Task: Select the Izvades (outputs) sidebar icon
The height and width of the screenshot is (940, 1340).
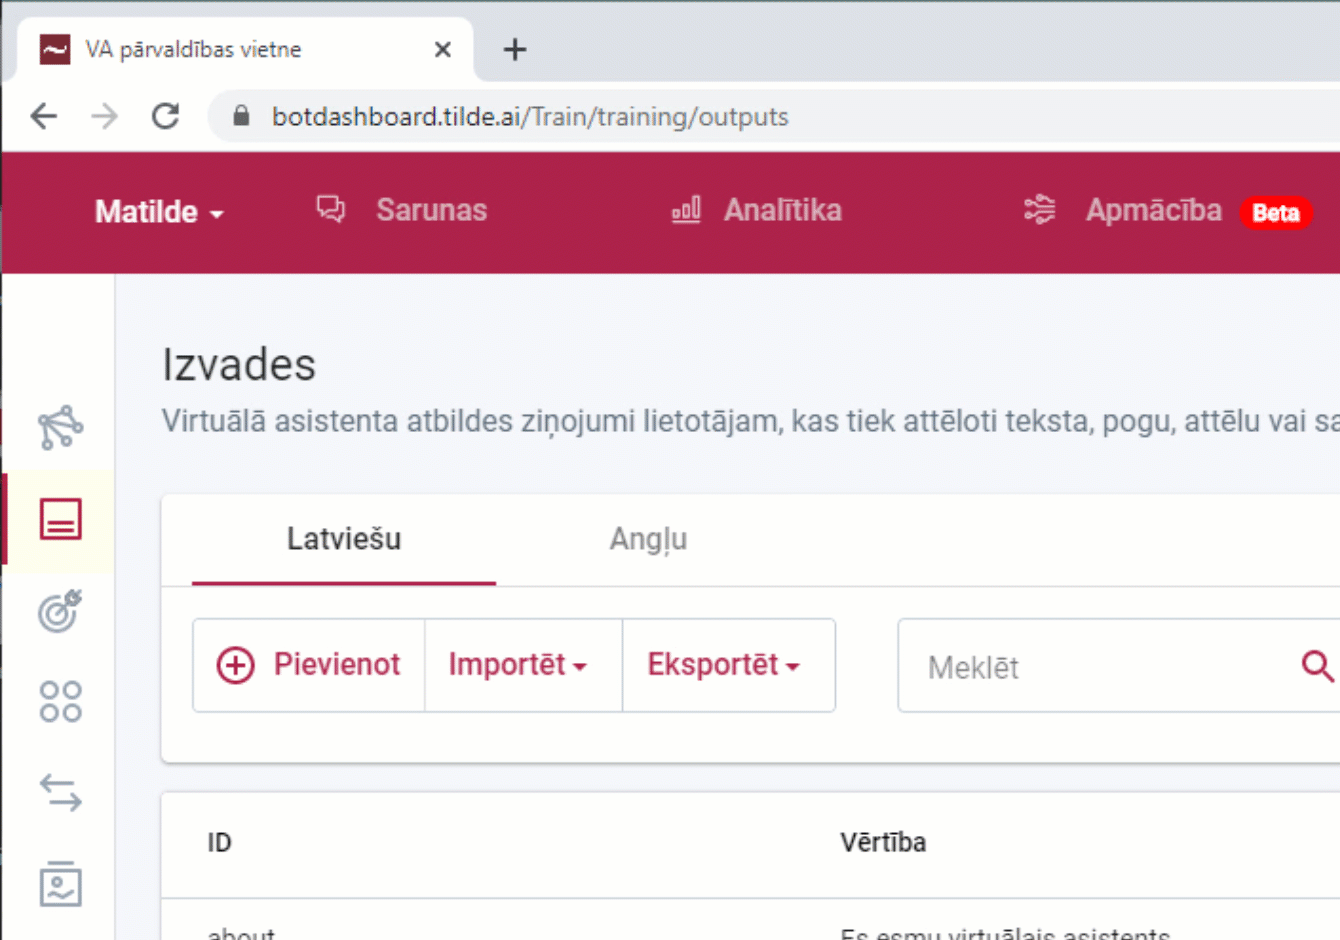Action: [60, 519]
